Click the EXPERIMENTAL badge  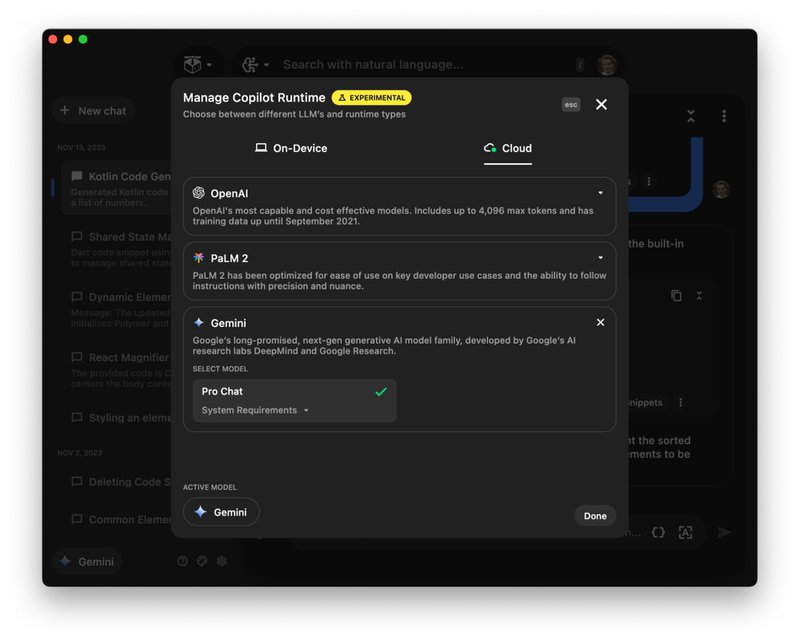tap(371, 97)
